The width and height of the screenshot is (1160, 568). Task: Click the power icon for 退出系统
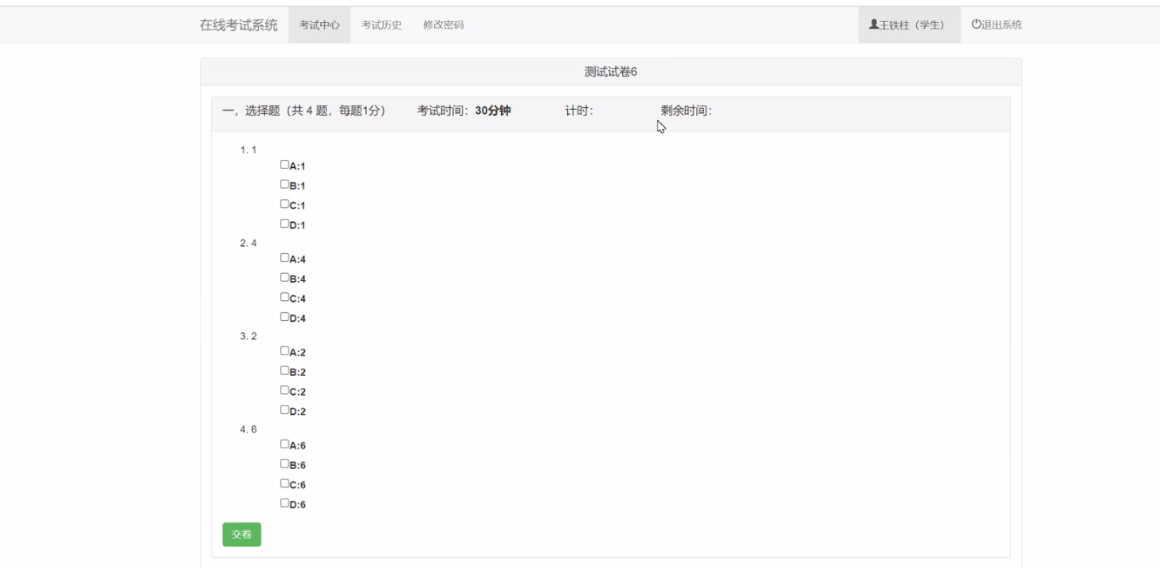tap(976, 24)
